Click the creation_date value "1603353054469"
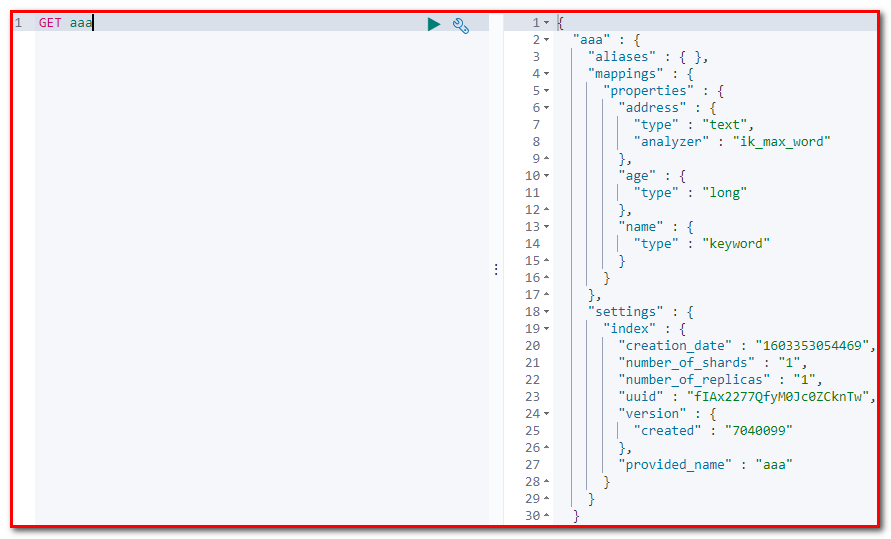 [813, 346]
